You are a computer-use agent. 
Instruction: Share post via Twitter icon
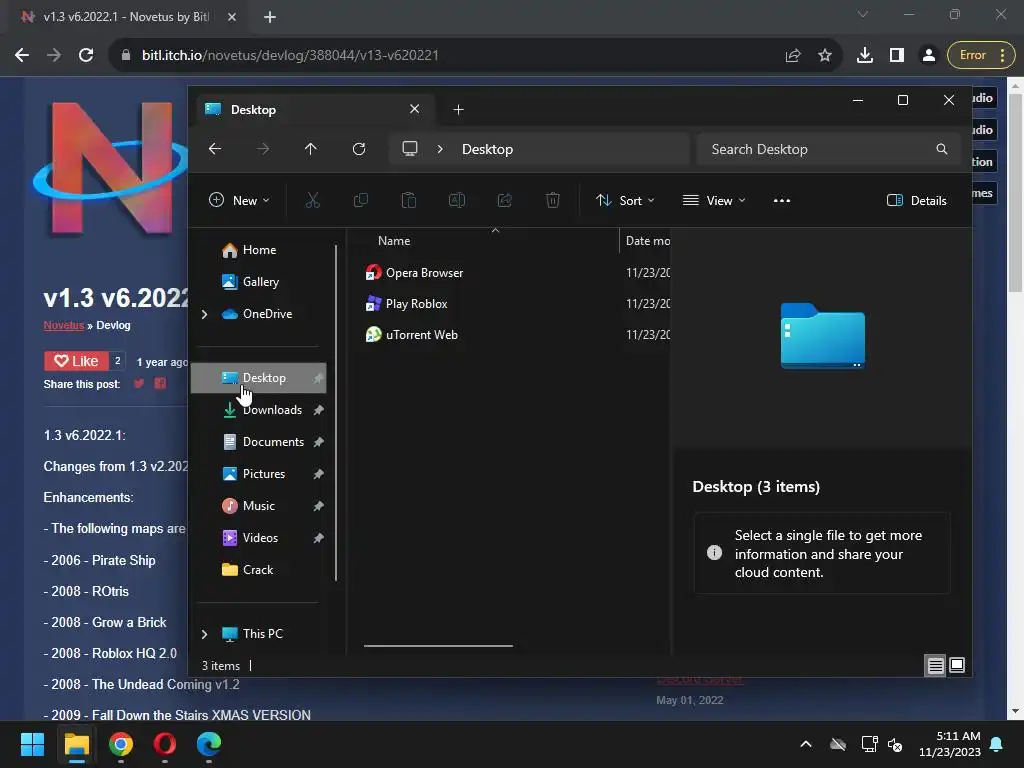pyautogui.click(x=139, y=384)
